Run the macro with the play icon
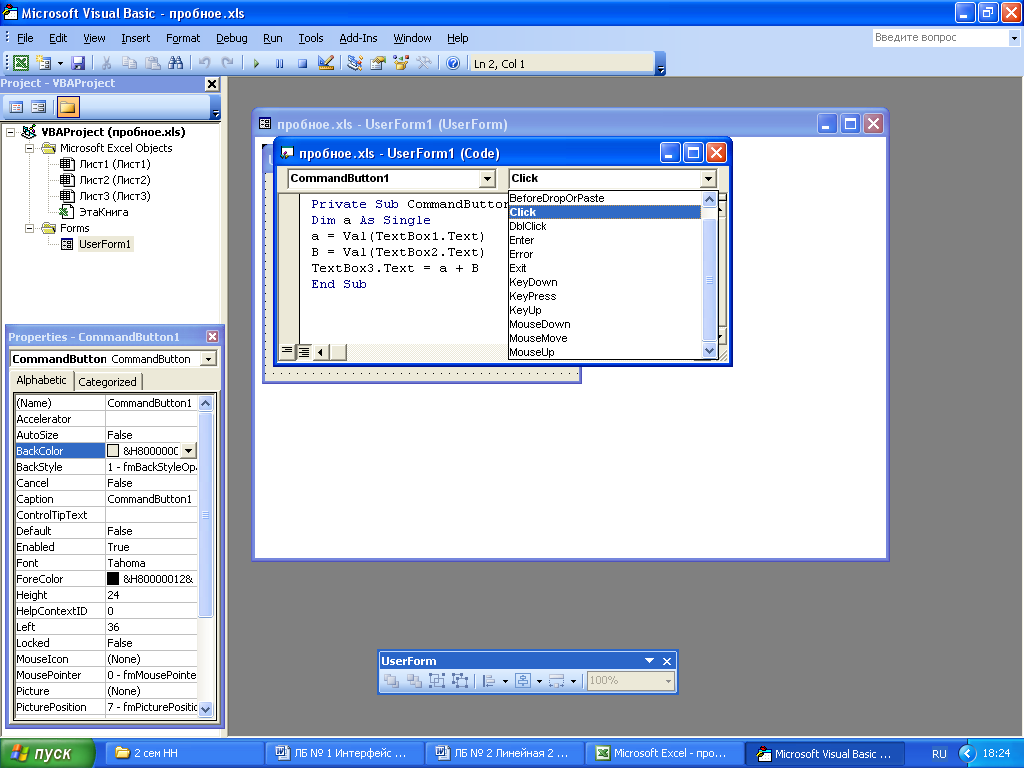1024x768 pixels. coord(256,63)
